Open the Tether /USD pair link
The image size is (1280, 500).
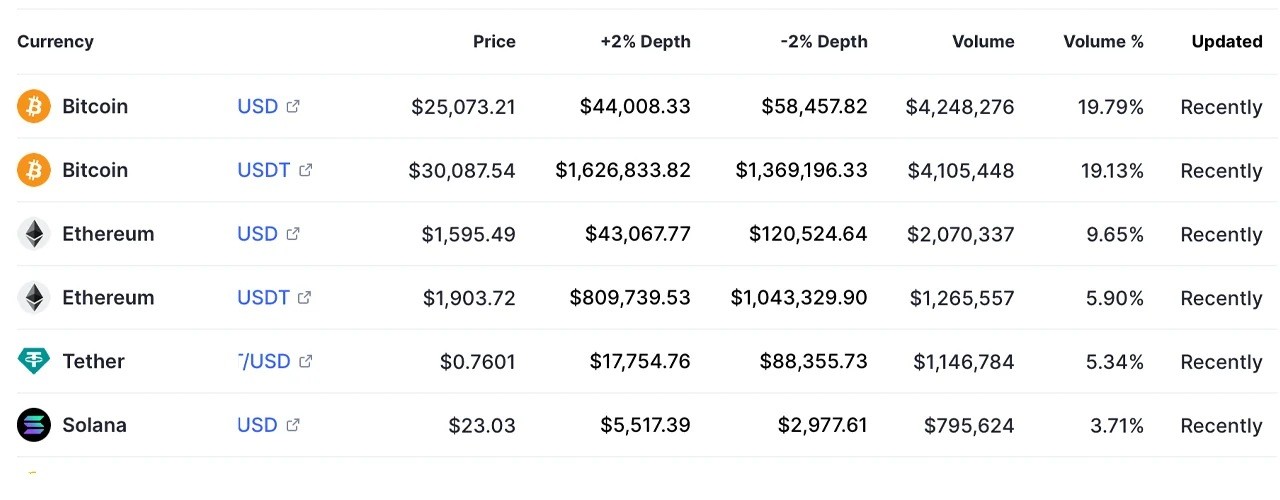pos(265,361)
